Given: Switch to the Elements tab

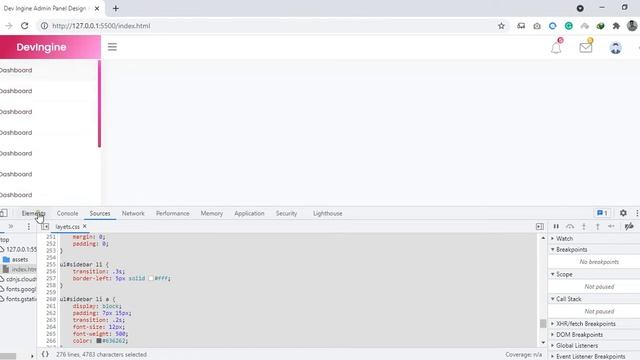Looking at the screenshot, I should [33, 213].
